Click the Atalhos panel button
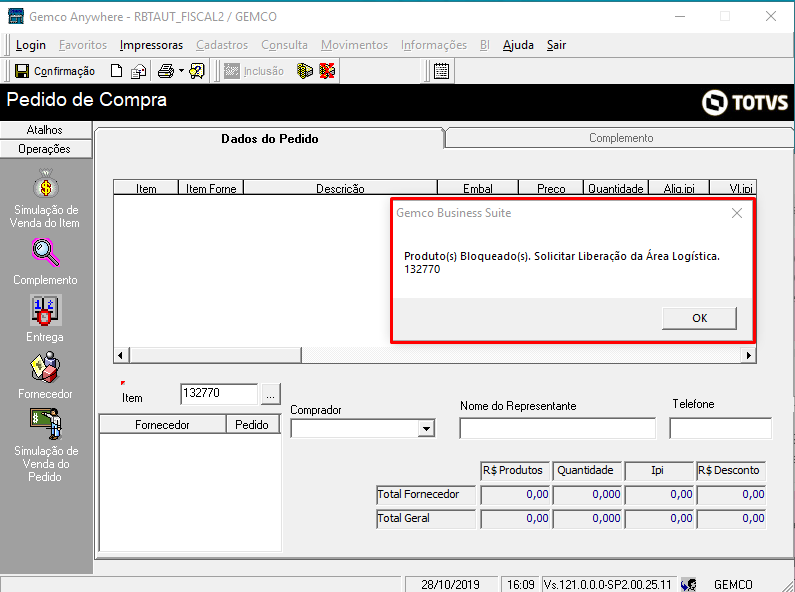The width and height of the screenshot is (795, 592). pyautogui.click(x=45, y=130)
